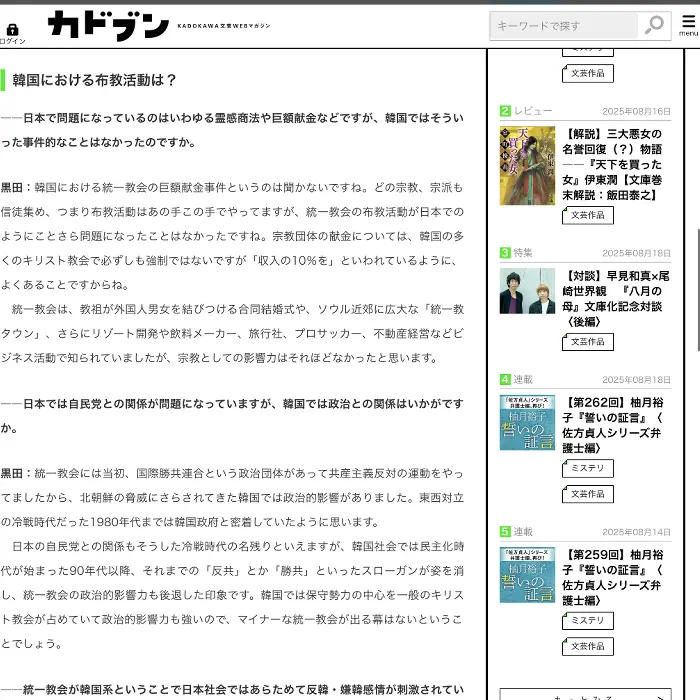This screenshot has width=700, height=700.
Task: Click 文芸作品 tag under 天下を買った女 review
Action: 588,215
